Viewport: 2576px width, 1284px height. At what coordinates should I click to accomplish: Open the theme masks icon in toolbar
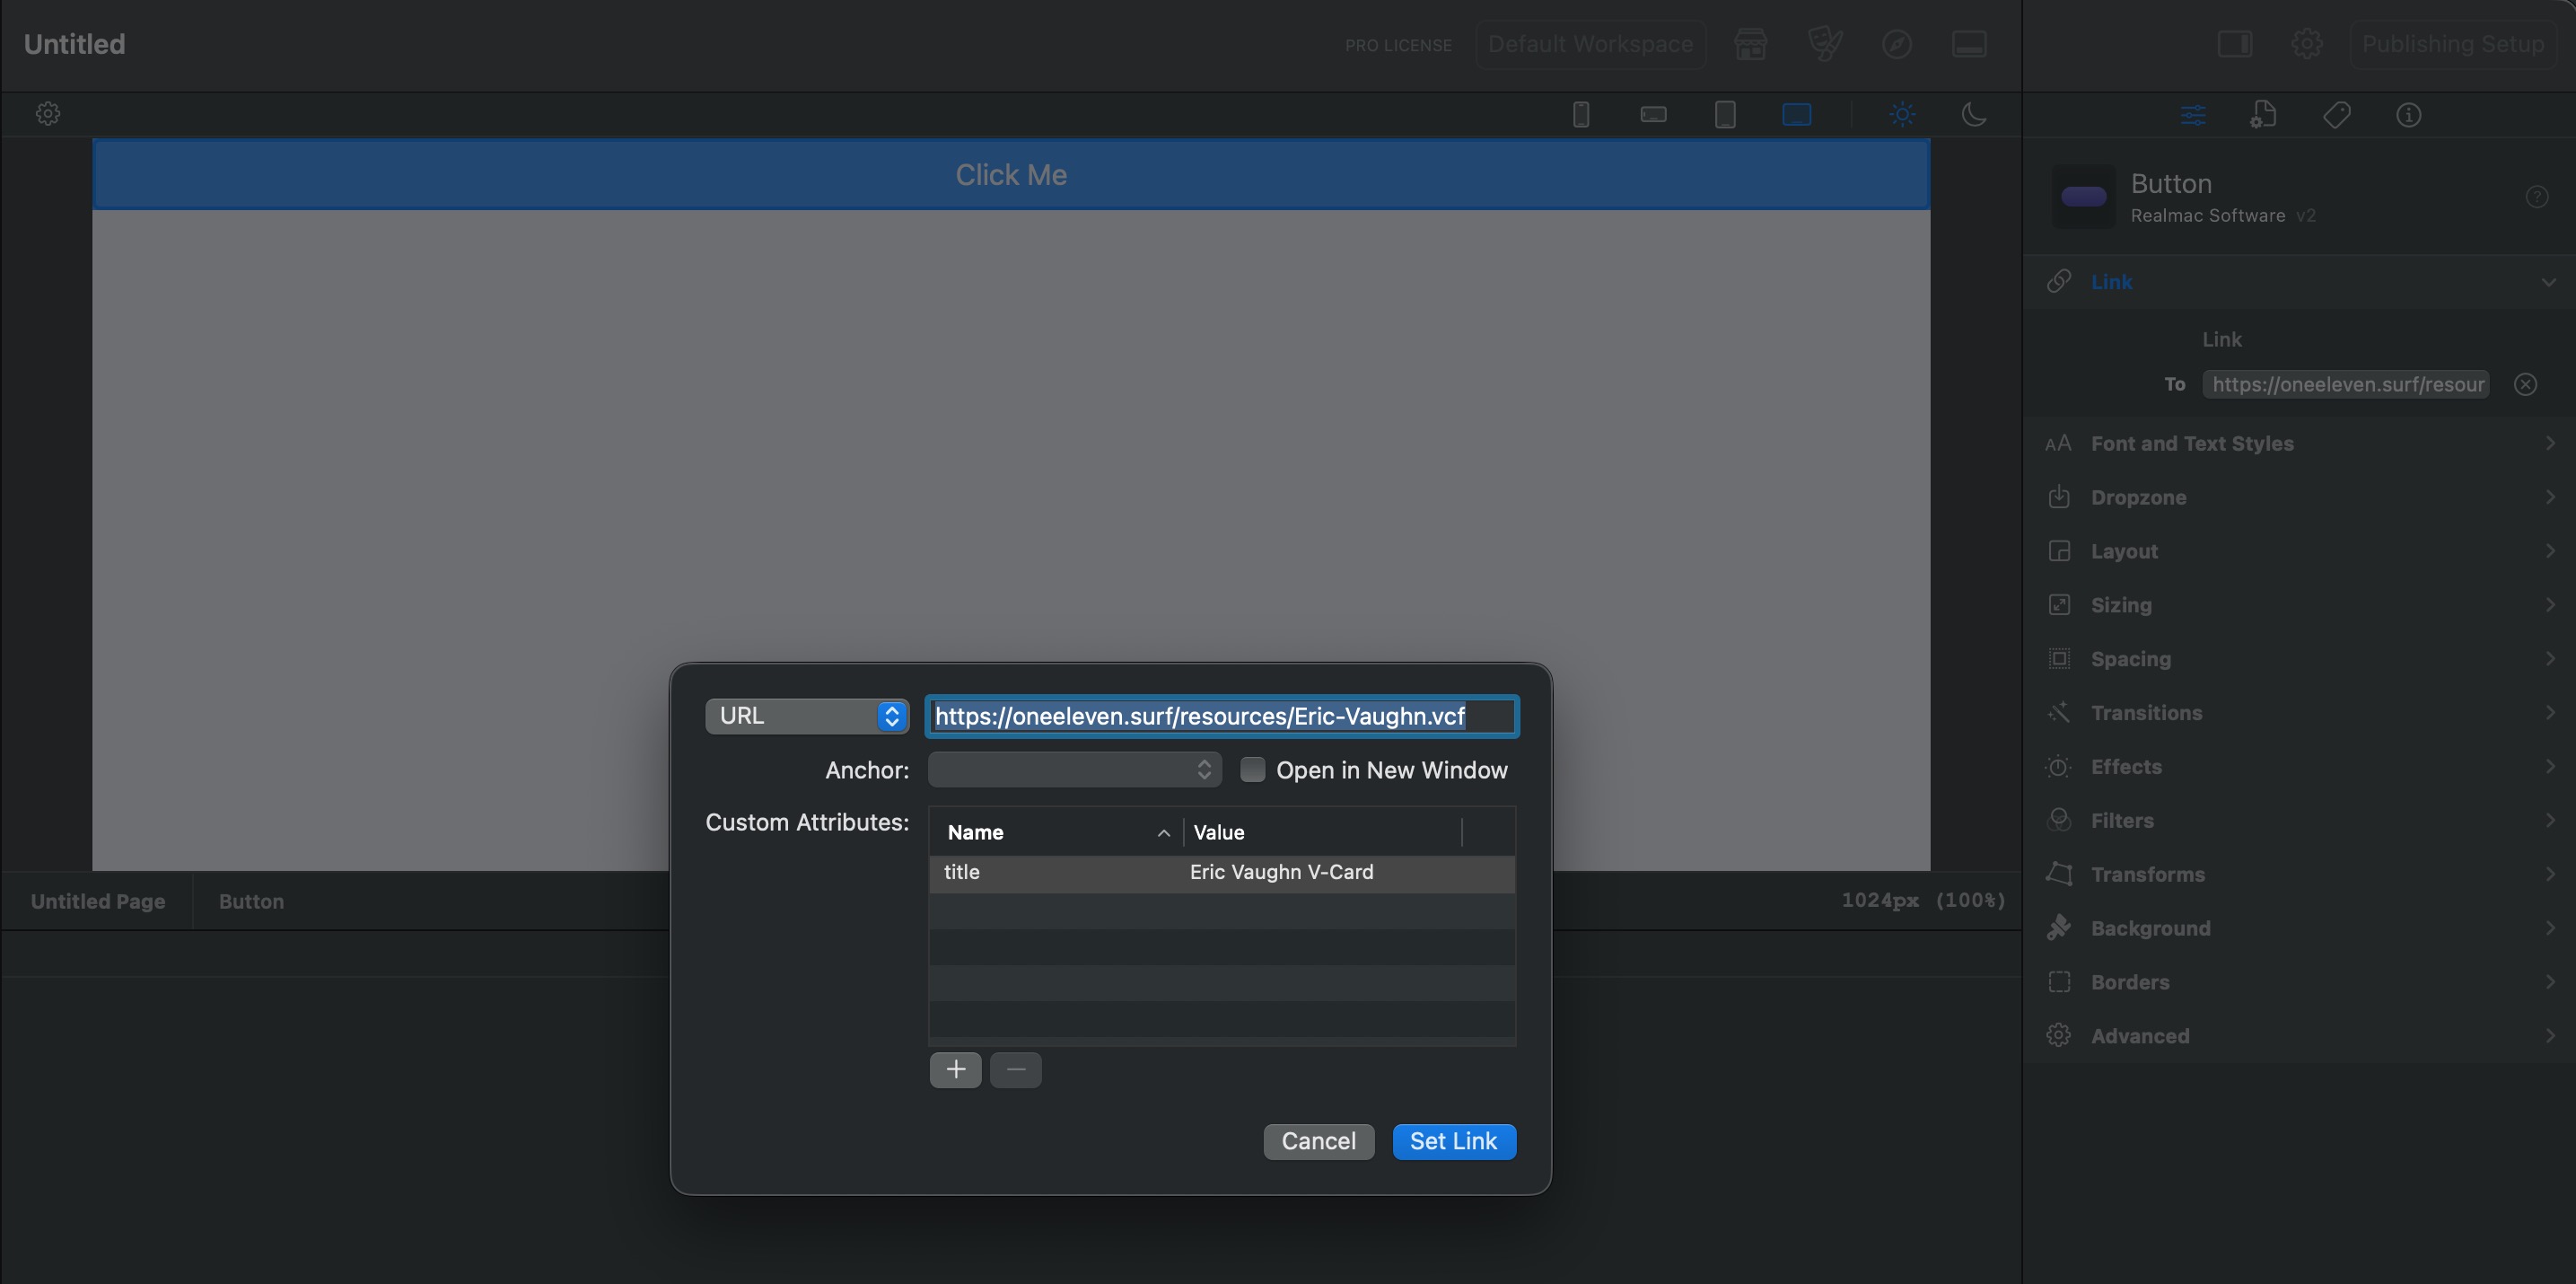click(1825, 45)
